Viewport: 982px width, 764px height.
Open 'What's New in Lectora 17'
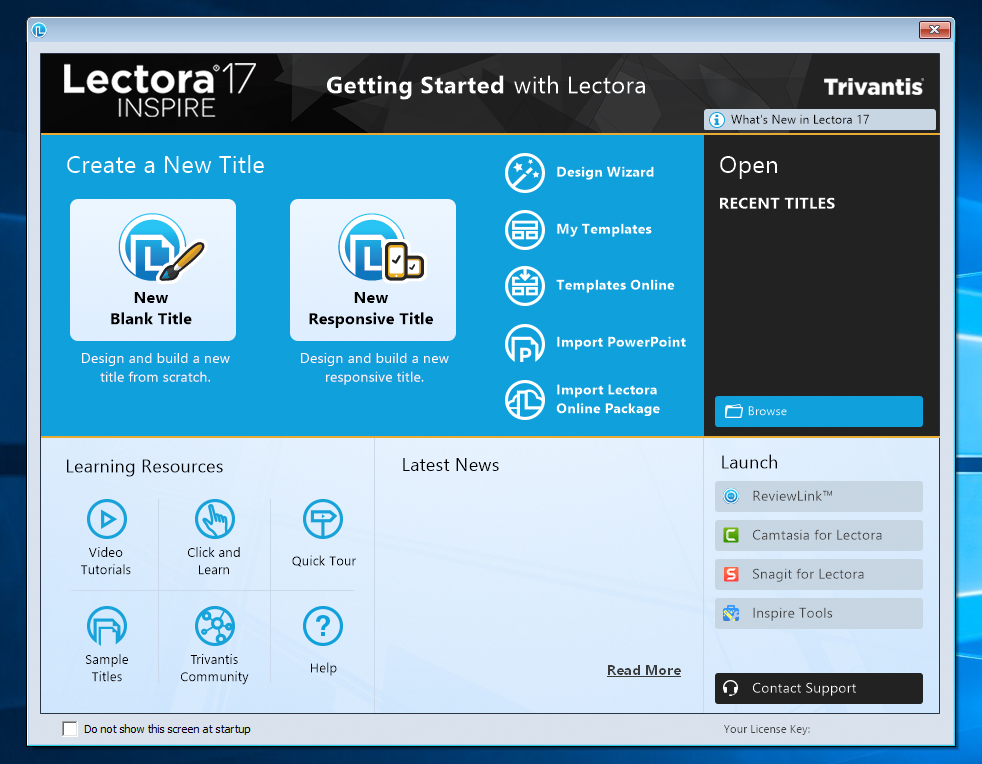[x=819, y=119]
